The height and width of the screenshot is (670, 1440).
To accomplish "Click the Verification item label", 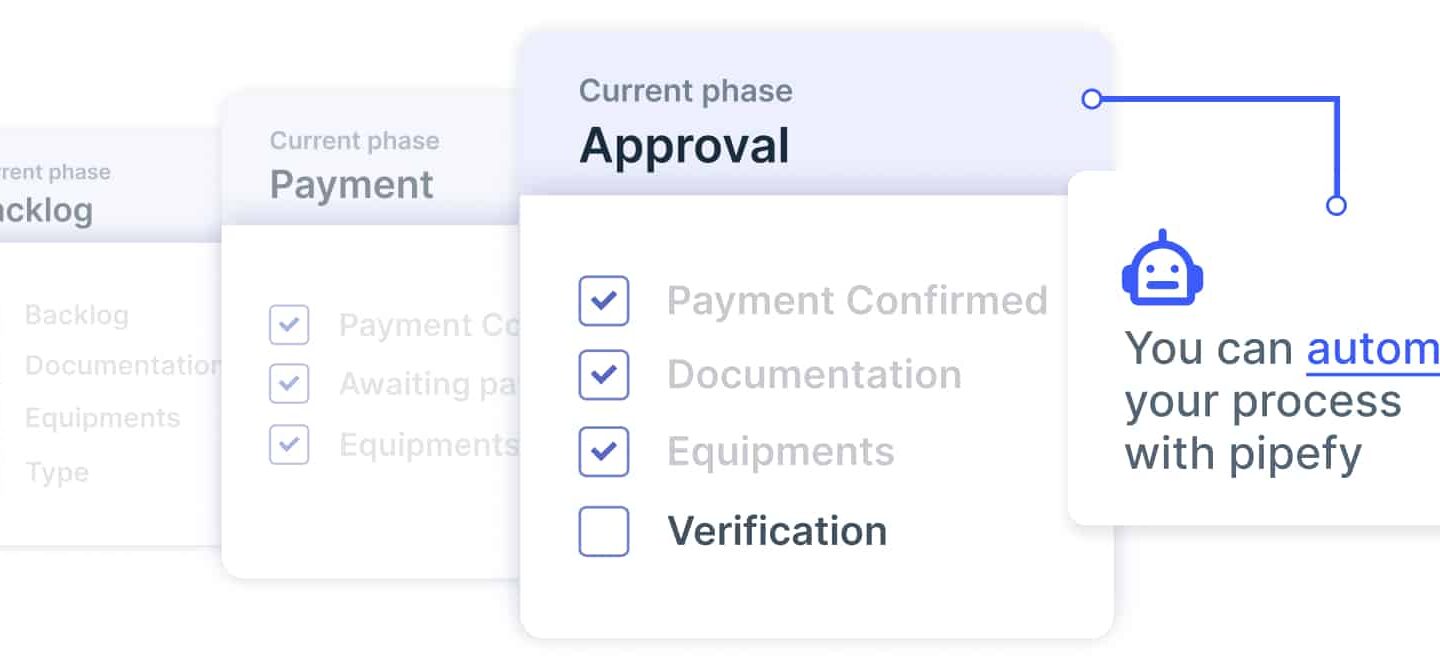I will [777, 531].
